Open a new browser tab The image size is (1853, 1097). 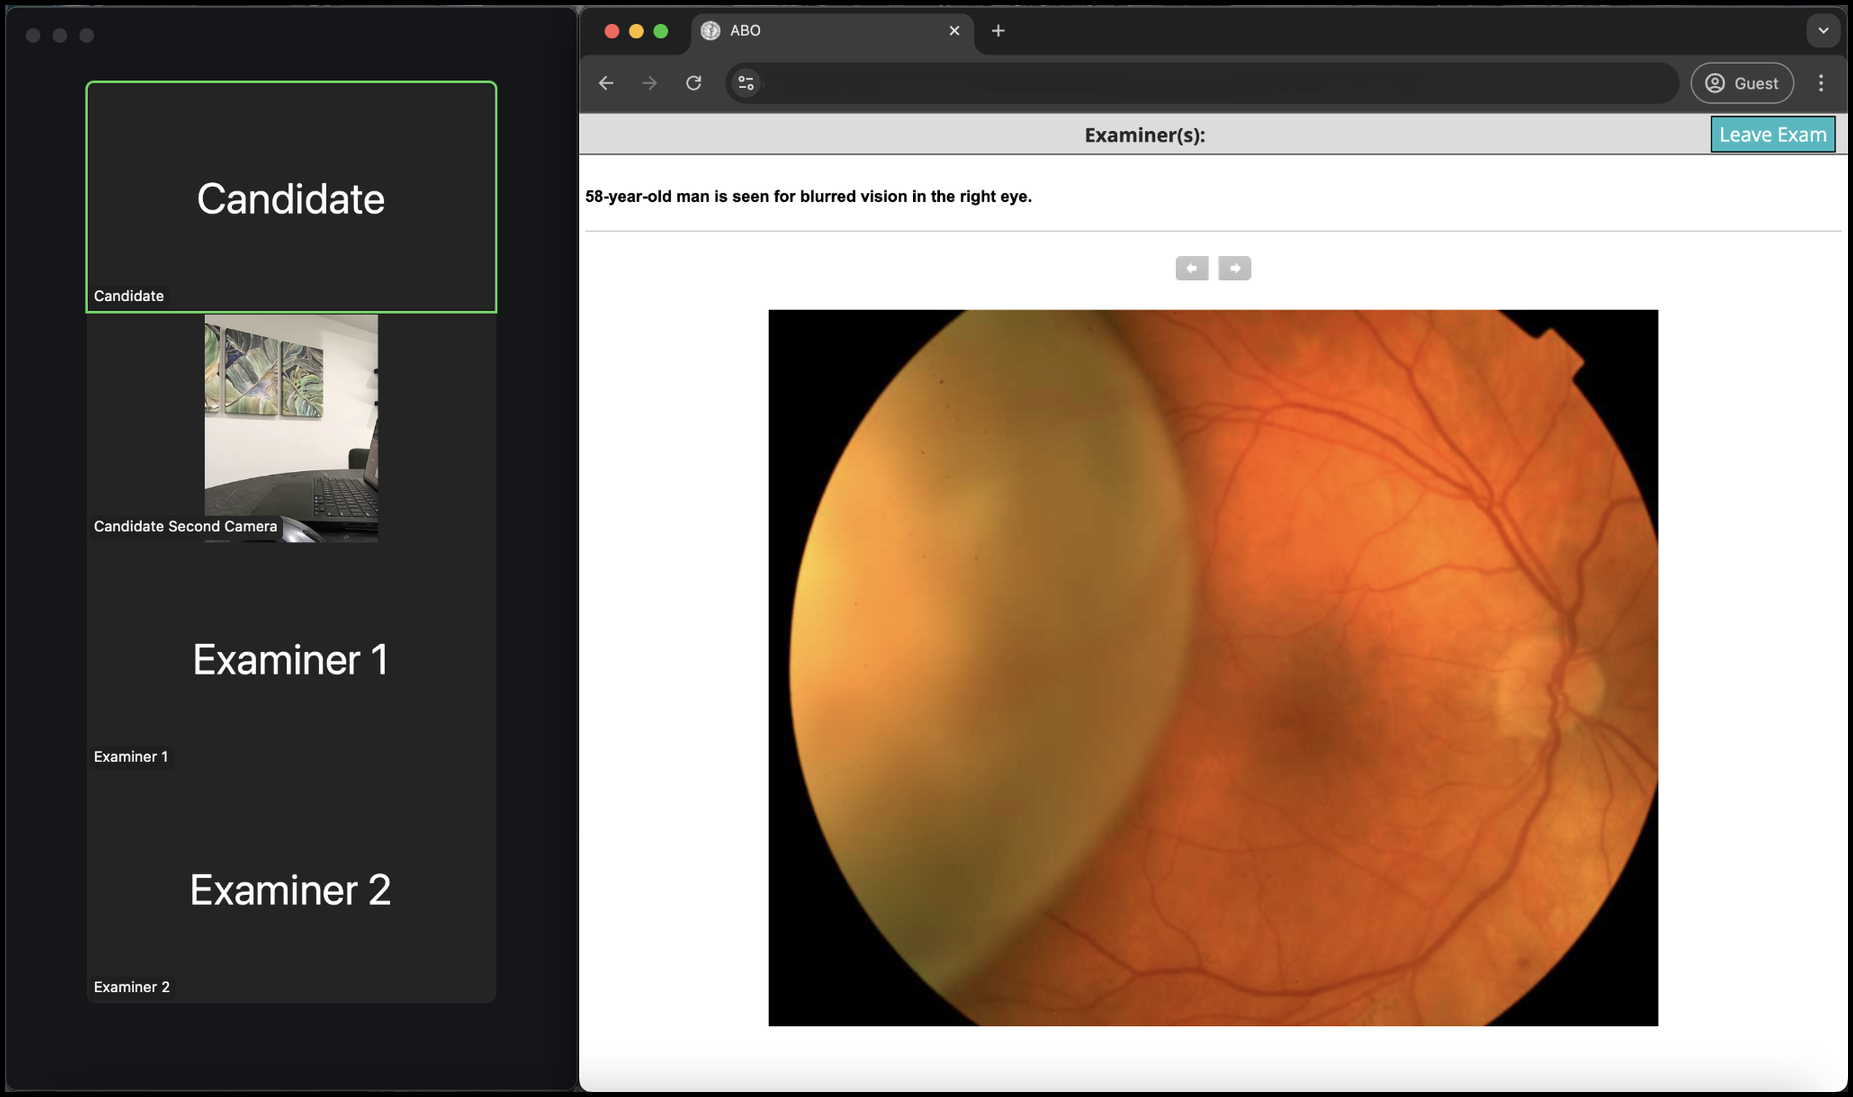[998, 31]
